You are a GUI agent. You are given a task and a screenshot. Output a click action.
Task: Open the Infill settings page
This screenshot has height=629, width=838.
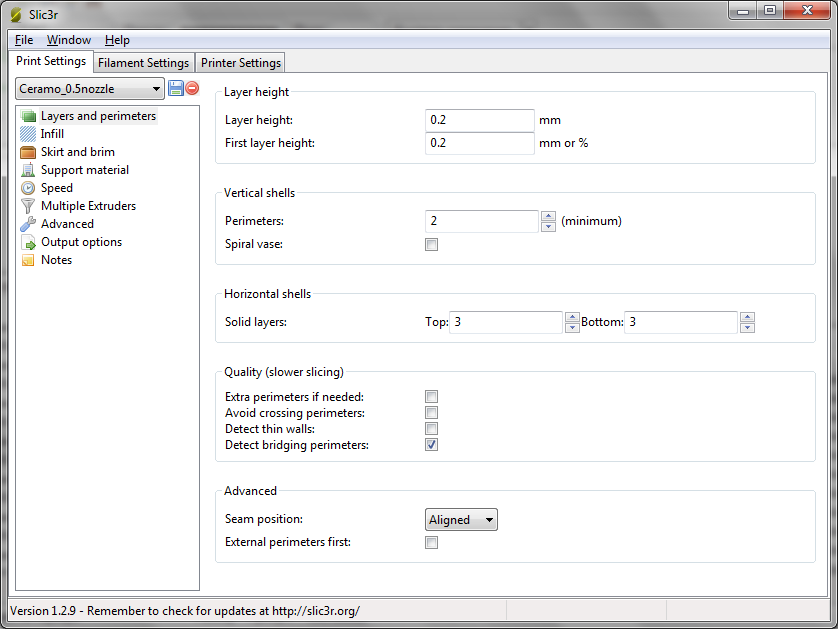click(x=52, y=134)
